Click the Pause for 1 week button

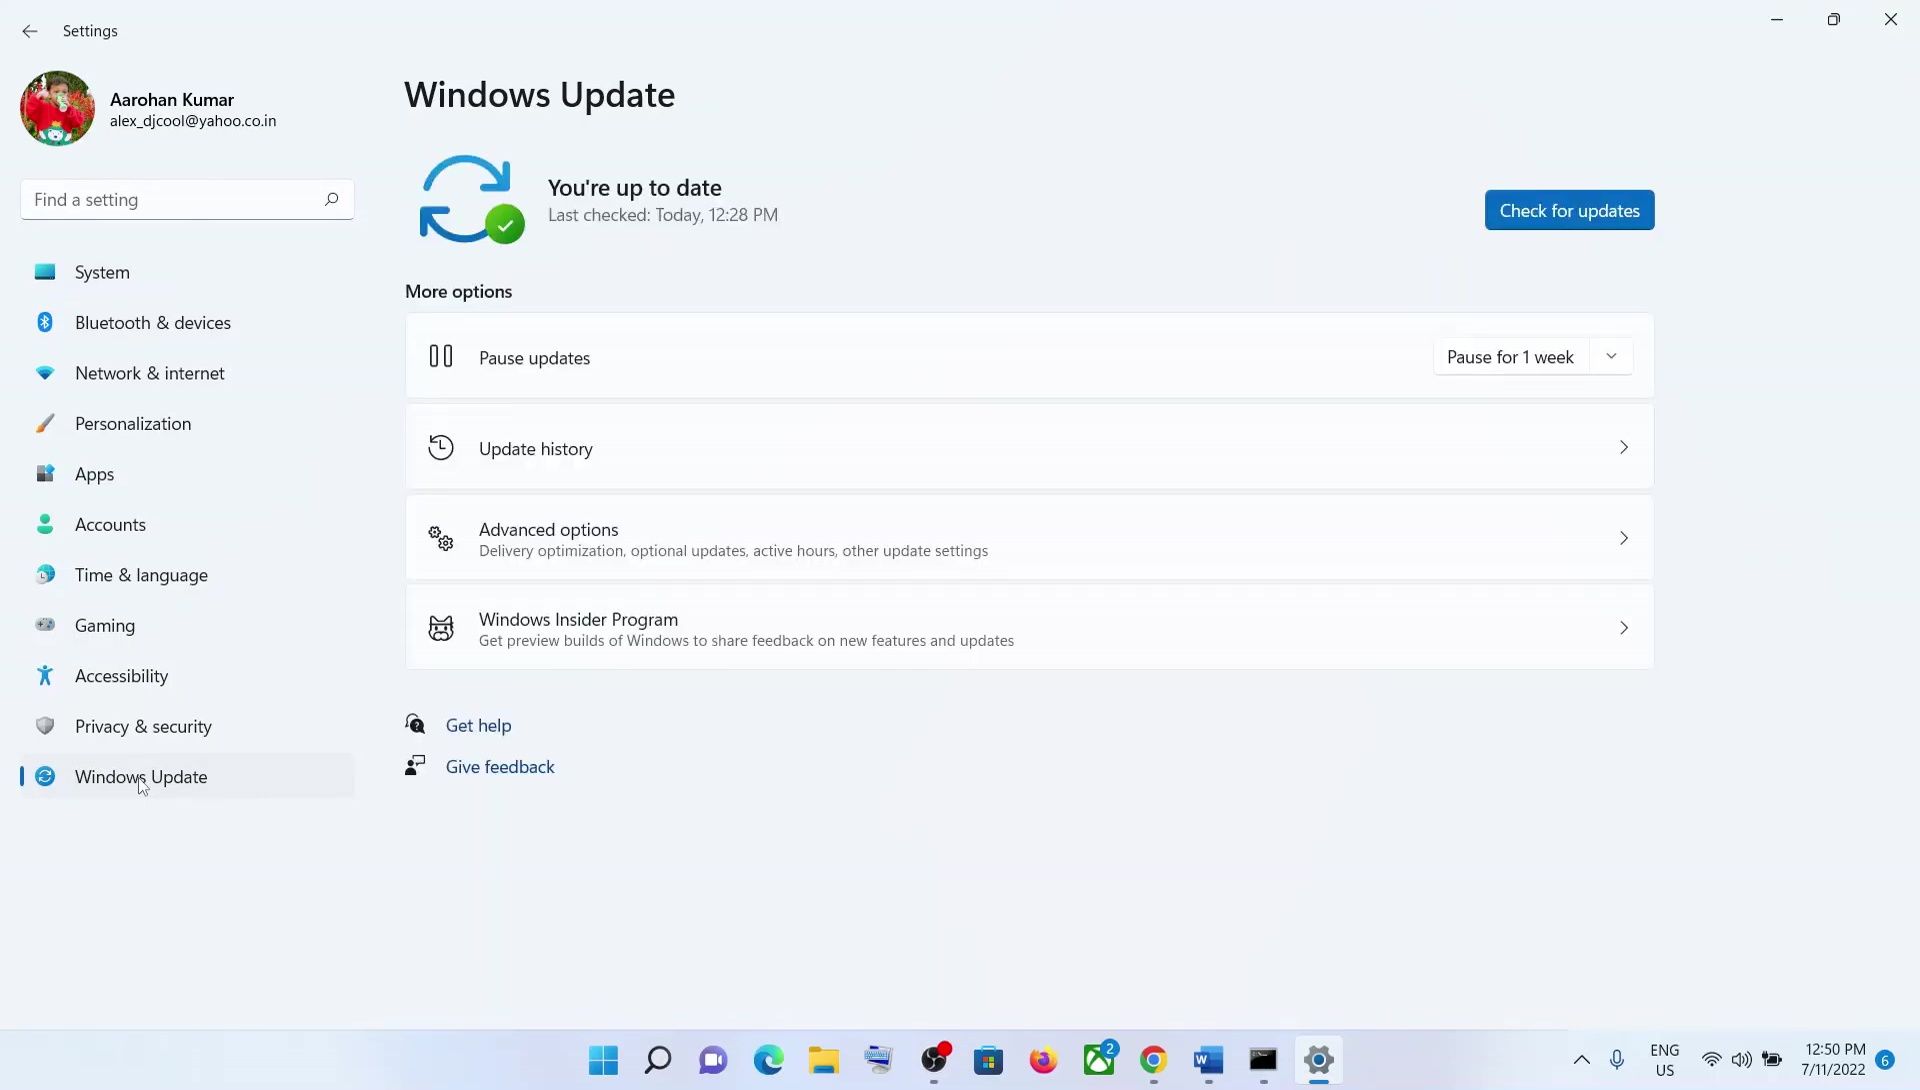1510,357
